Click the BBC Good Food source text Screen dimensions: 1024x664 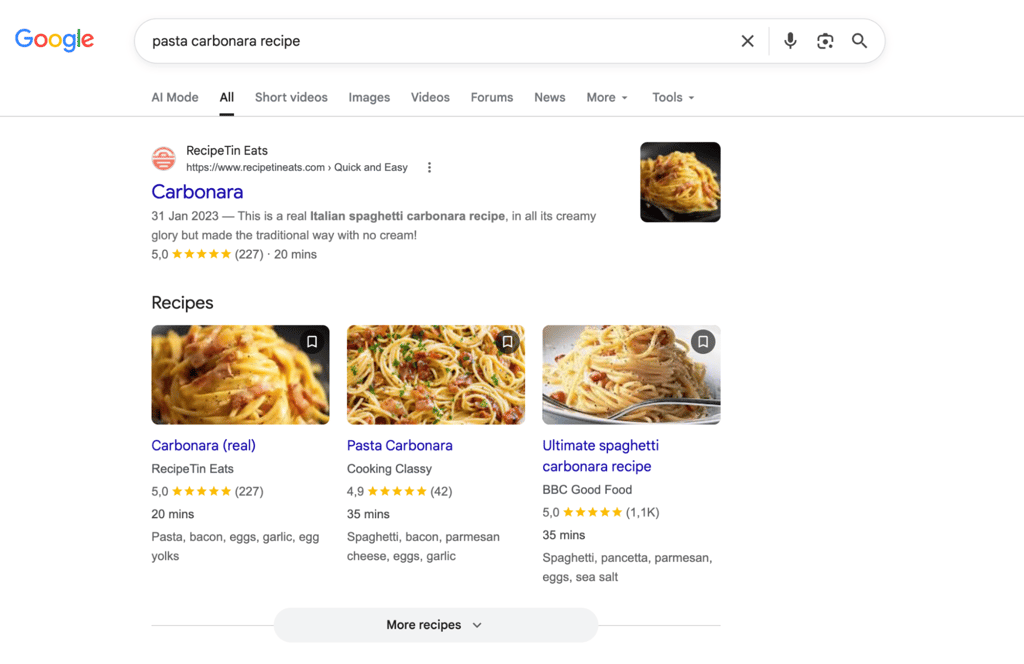587,490
